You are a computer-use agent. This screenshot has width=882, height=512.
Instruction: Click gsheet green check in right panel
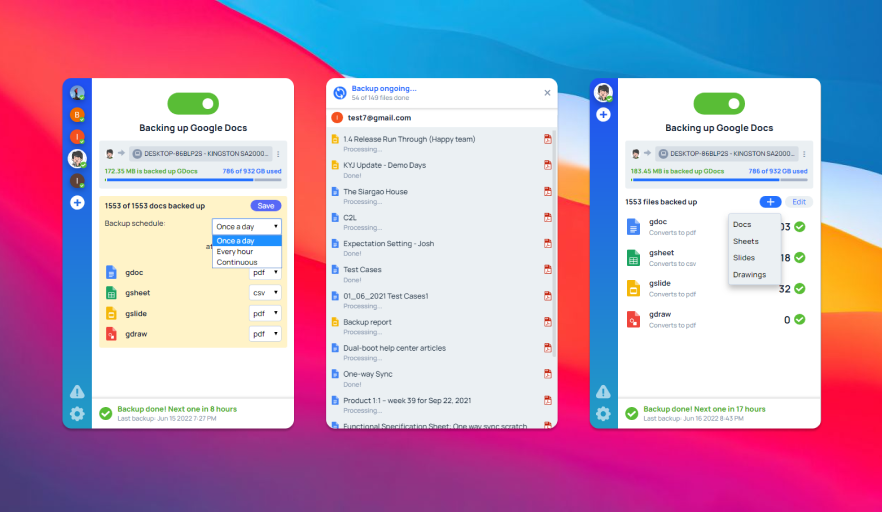point(799,258)
